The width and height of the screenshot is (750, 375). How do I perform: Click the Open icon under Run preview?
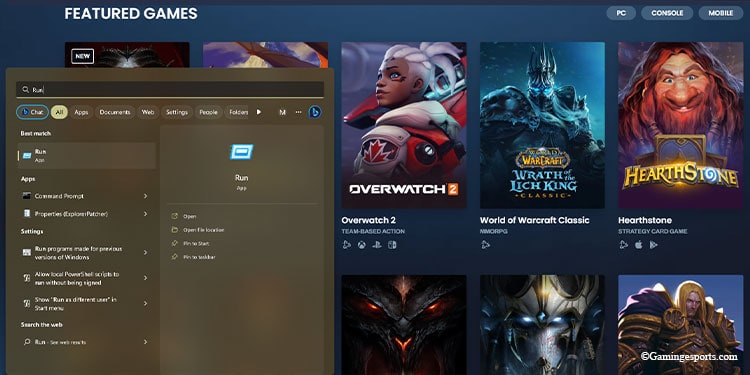(x=175, y=216)
